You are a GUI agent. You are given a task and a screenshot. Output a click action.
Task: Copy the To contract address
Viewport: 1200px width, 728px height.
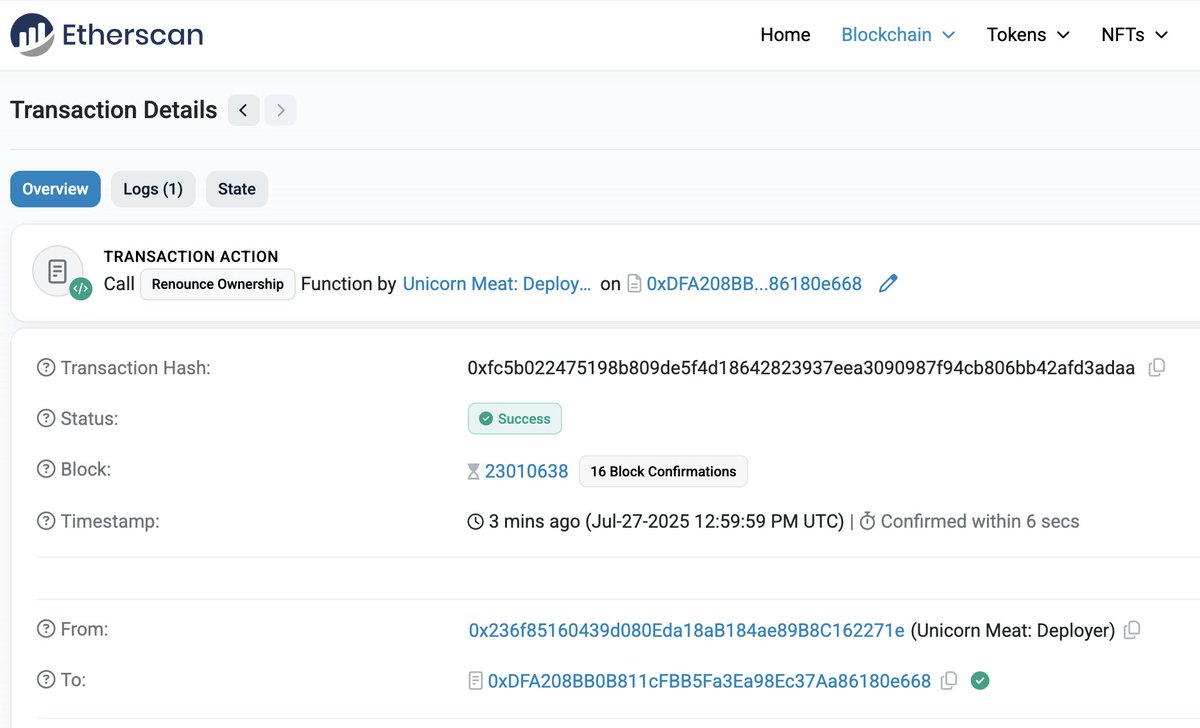coord(949,681)
